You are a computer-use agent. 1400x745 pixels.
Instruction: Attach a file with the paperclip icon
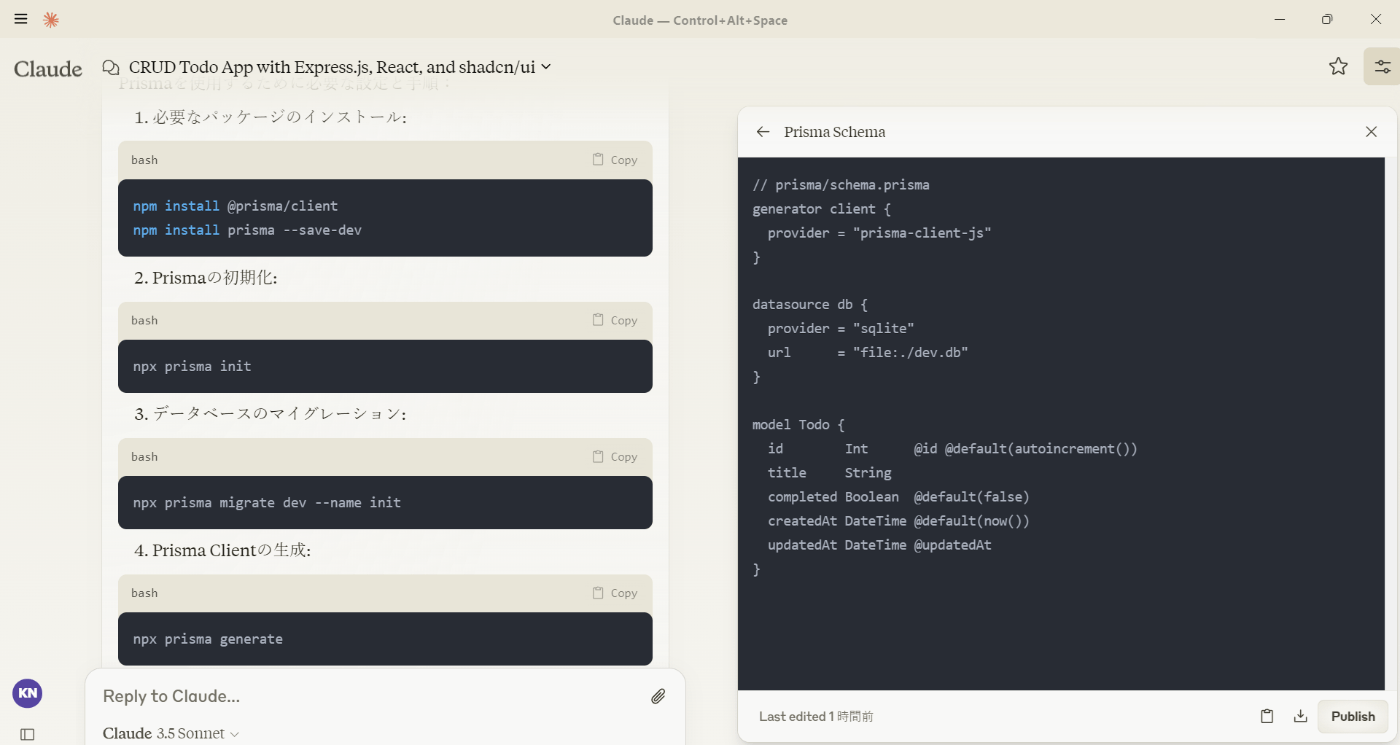[658, 696]
